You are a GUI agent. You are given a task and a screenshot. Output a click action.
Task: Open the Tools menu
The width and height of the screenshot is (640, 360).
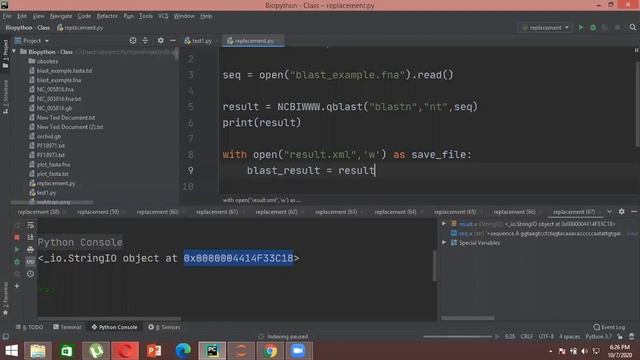146,16
